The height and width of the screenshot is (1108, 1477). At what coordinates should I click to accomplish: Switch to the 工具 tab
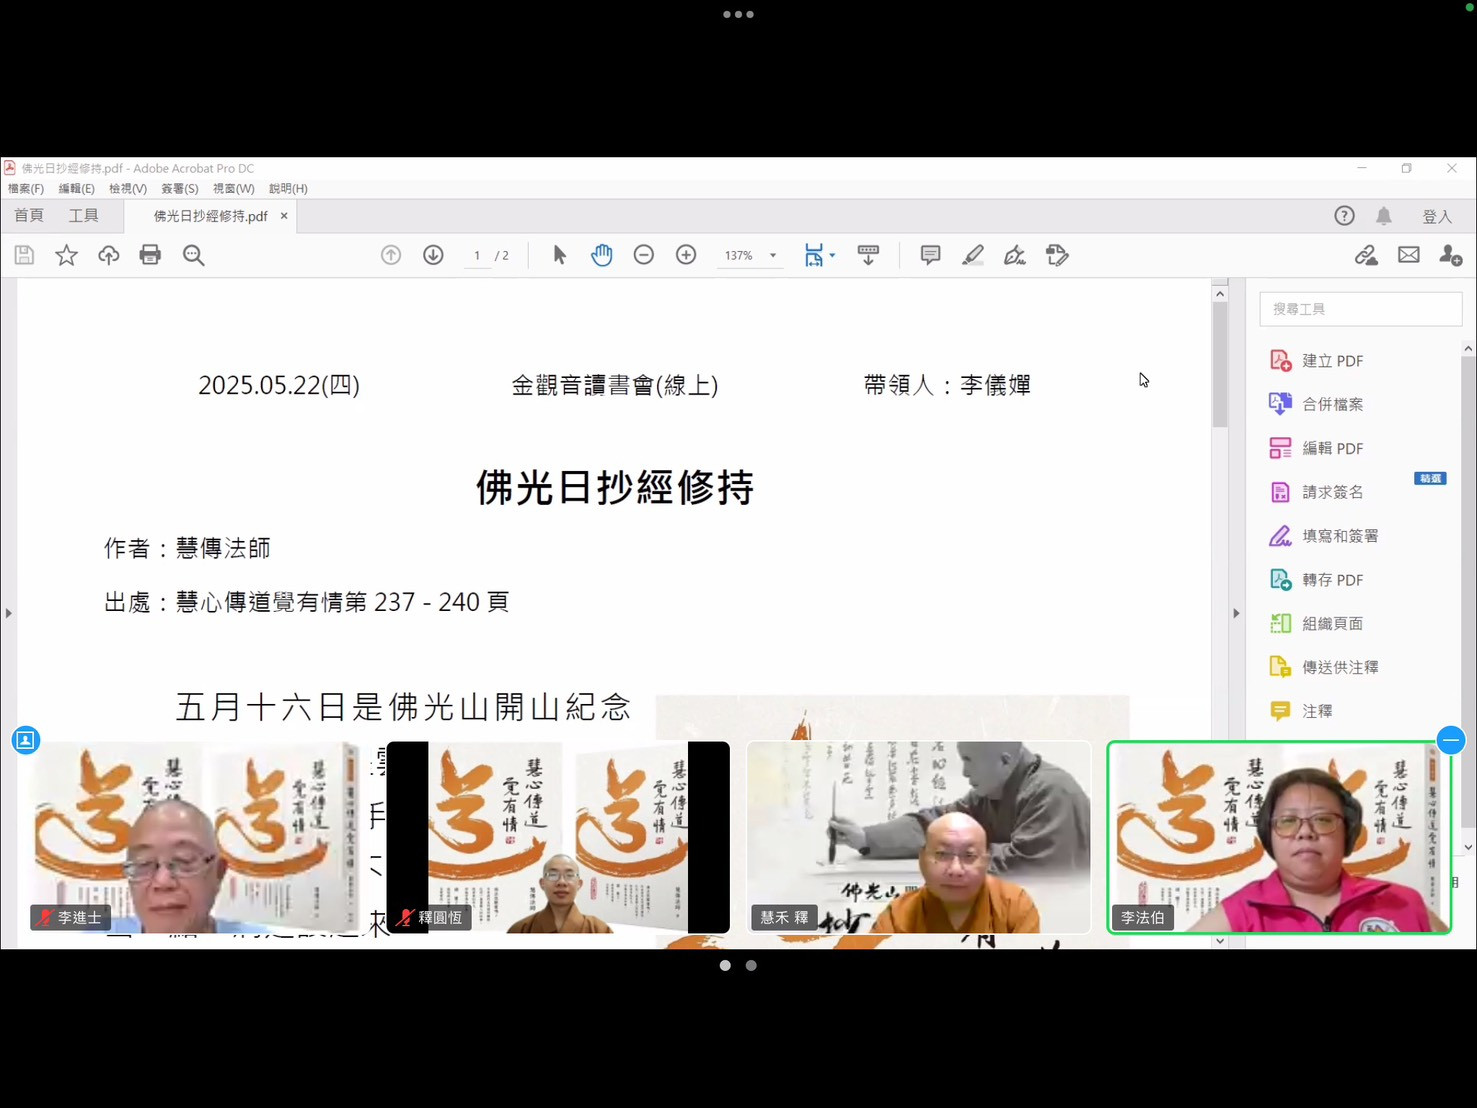pos(83,216)
